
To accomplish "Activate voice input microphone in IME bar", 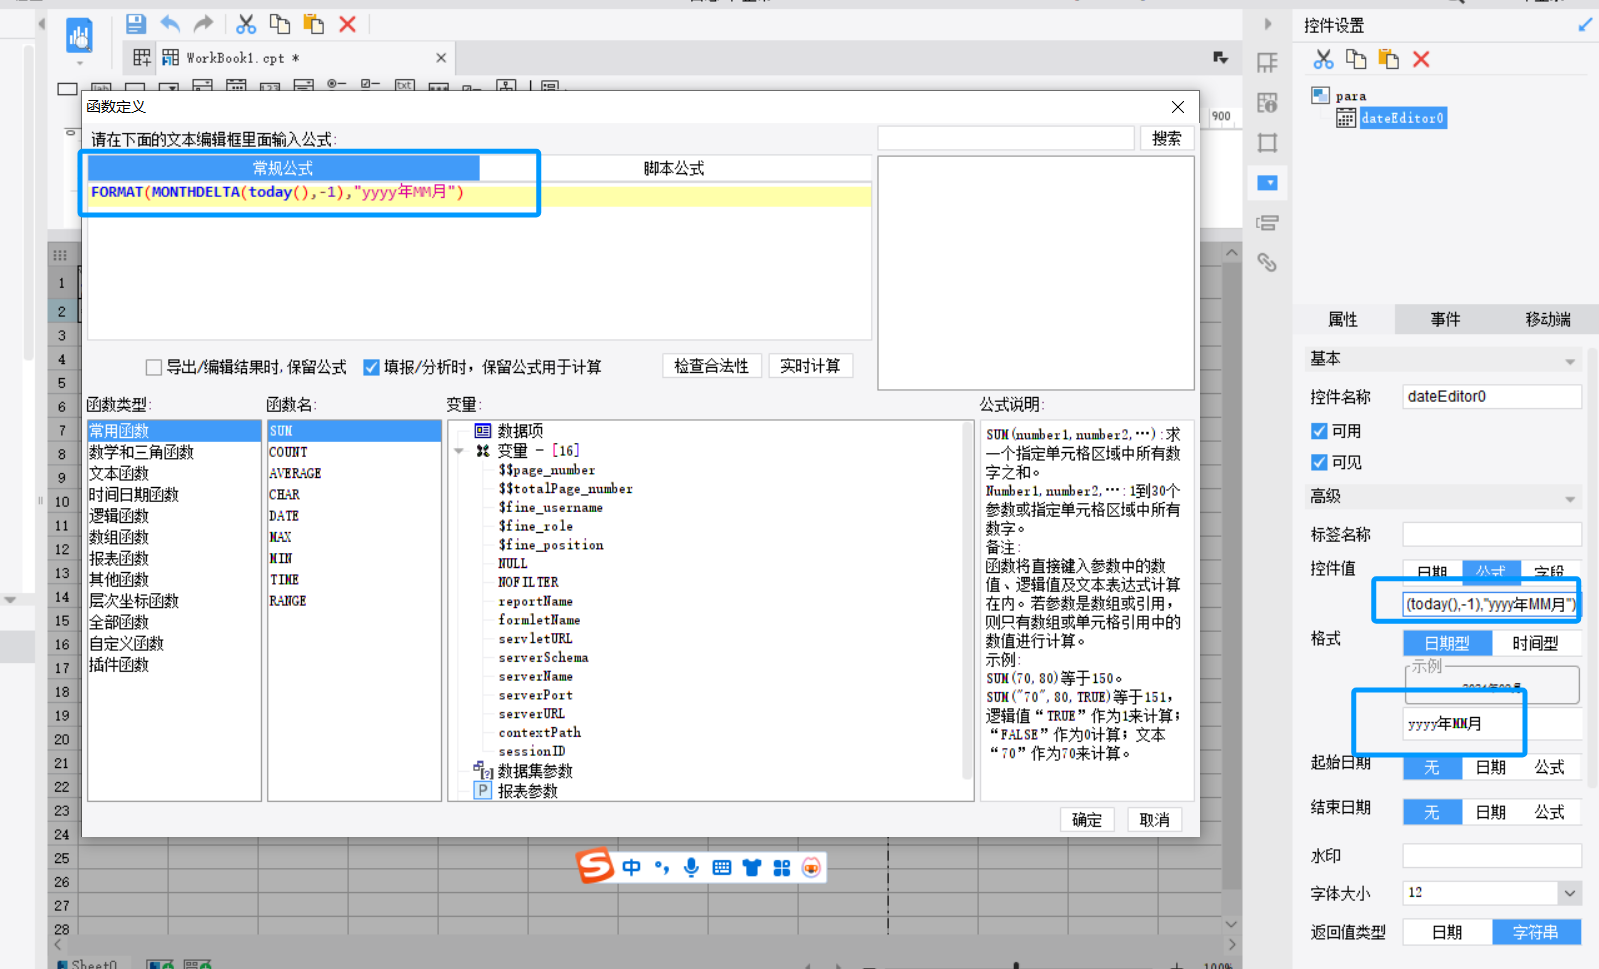I will click(691, 867).
